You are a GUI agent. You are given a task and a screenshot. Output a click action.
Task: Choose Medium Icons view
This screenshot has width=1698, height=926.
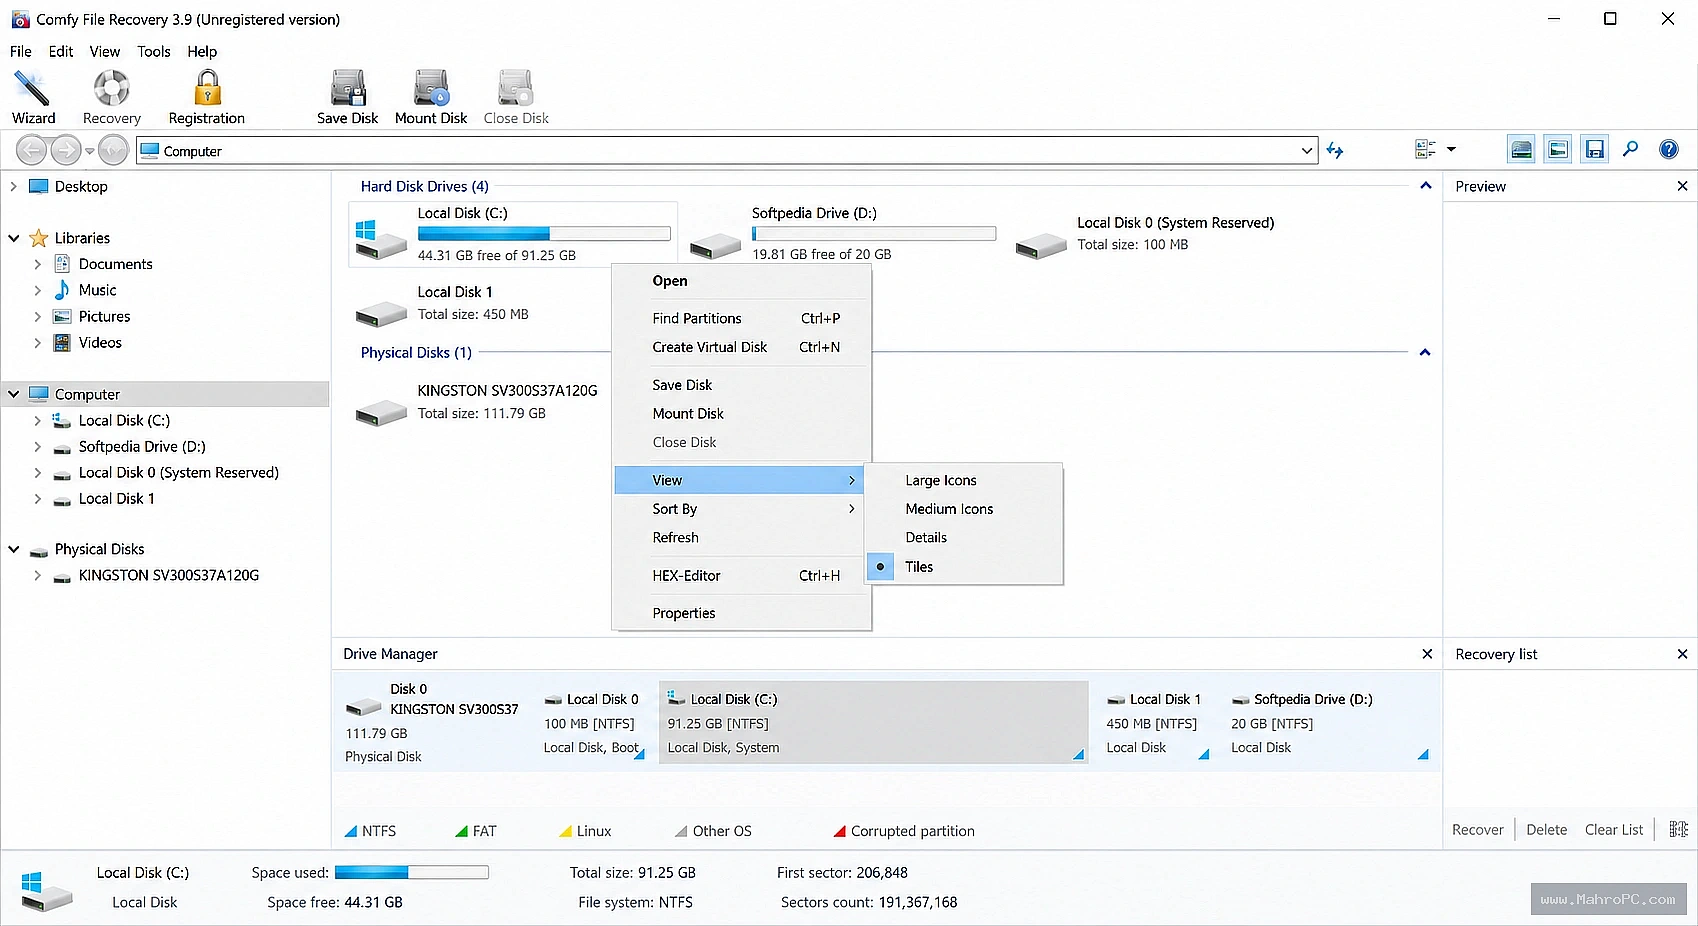[963, 509]
